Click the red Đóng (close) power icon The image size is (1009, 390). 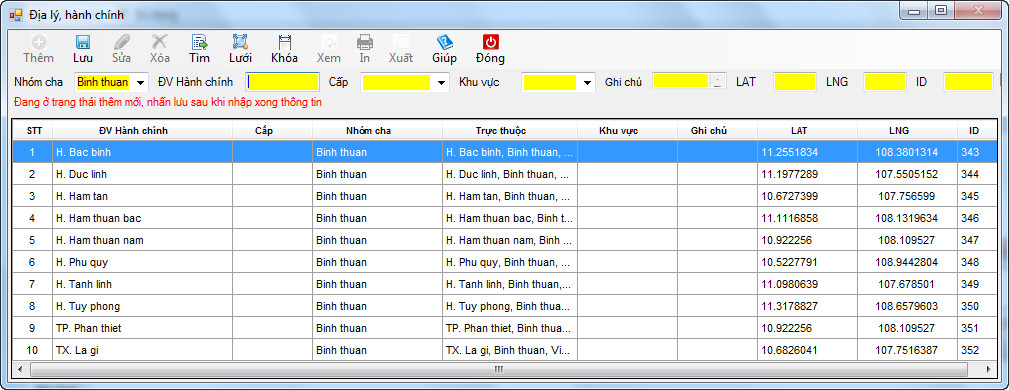click(490, 43)
